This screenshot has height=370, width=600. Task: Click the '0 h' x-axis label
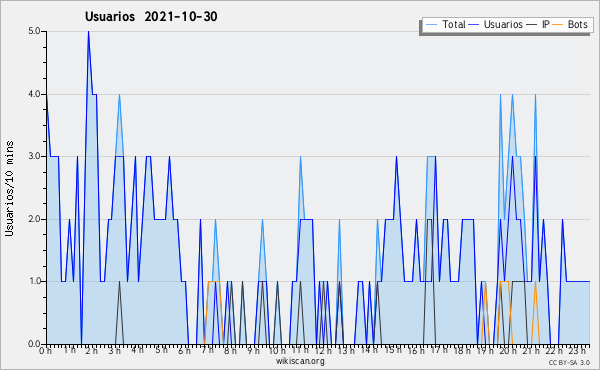(x=45, y=351)
